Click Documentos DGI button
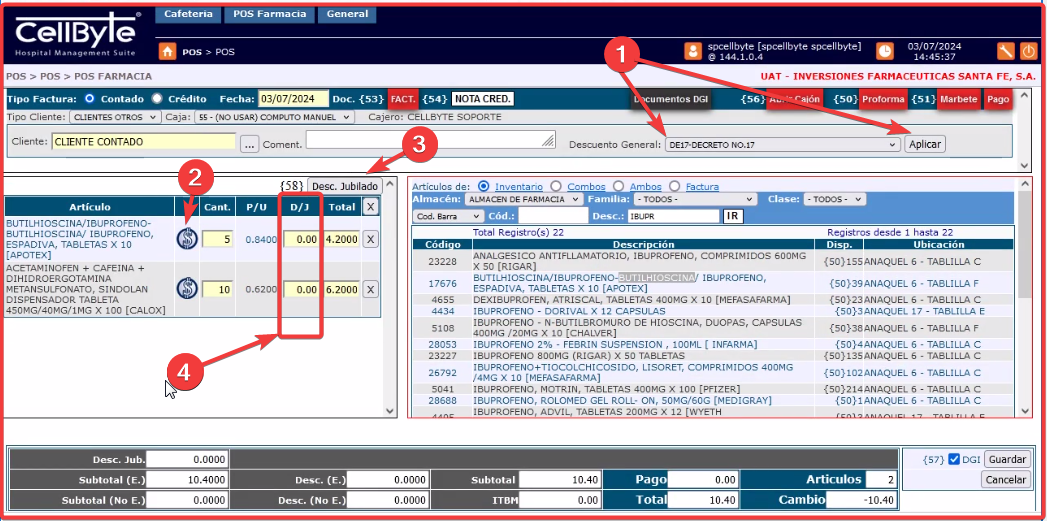 pyautogui.click(x=671, y=100)
